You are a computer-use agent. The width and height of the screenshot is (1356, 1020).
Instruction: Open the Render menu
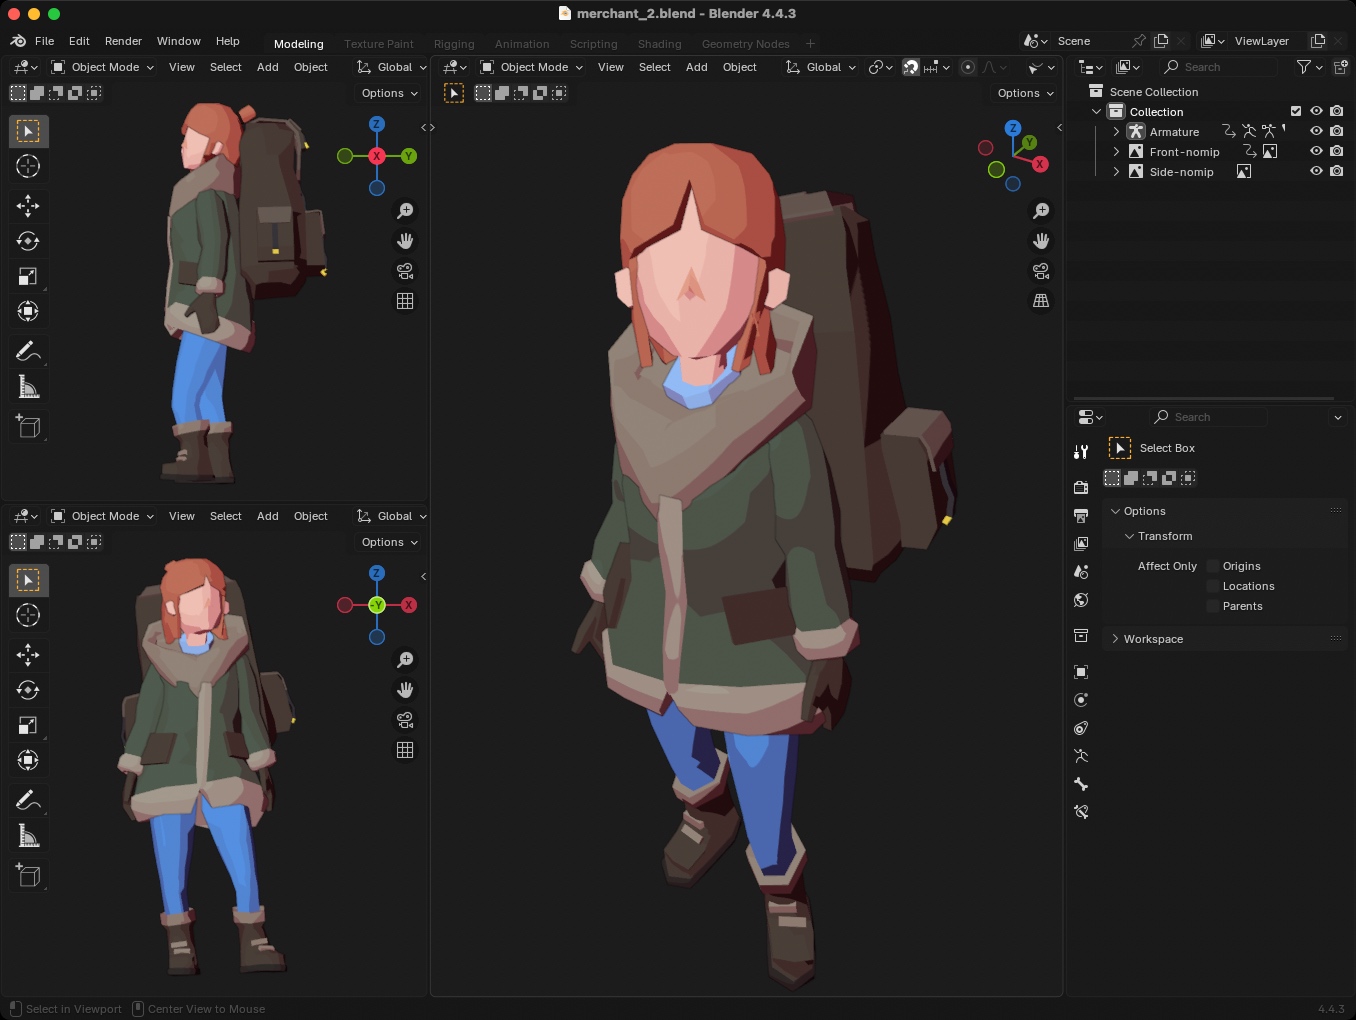point(123,41)
